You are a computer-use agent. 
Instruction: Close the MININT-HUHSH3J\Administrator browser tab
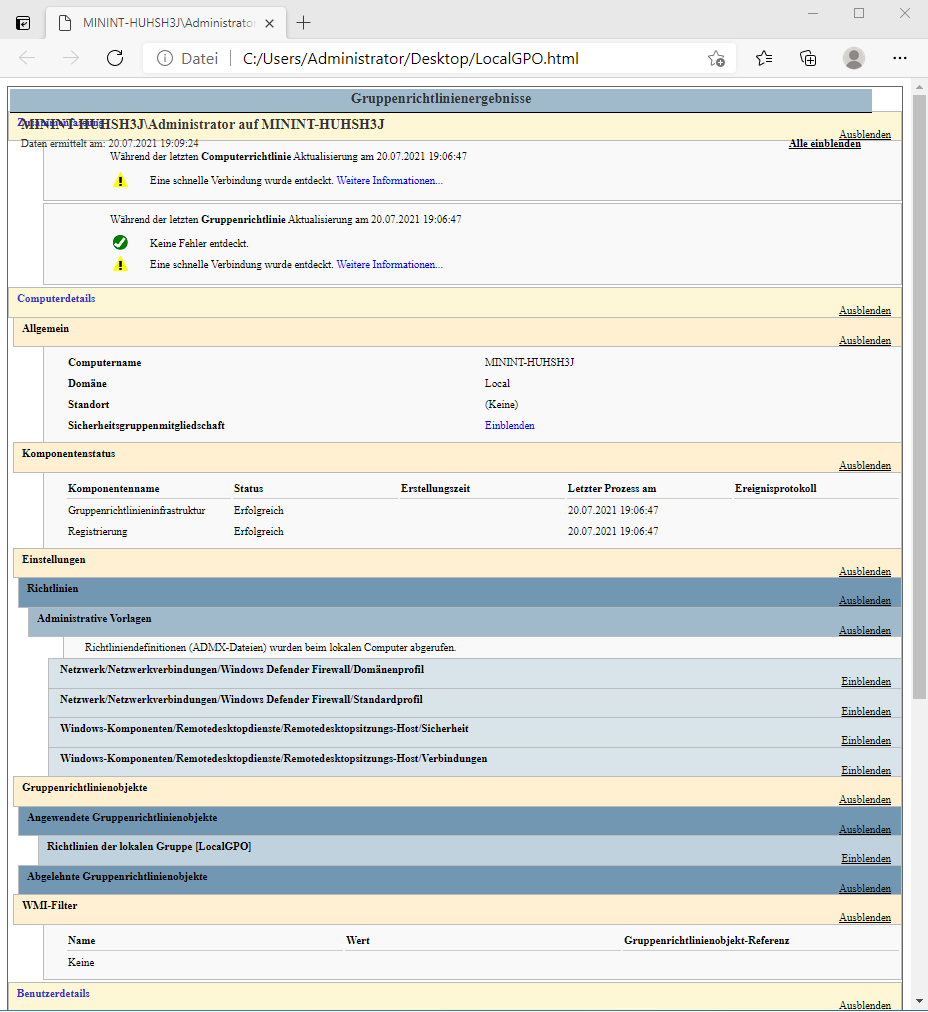coord(270,23)
